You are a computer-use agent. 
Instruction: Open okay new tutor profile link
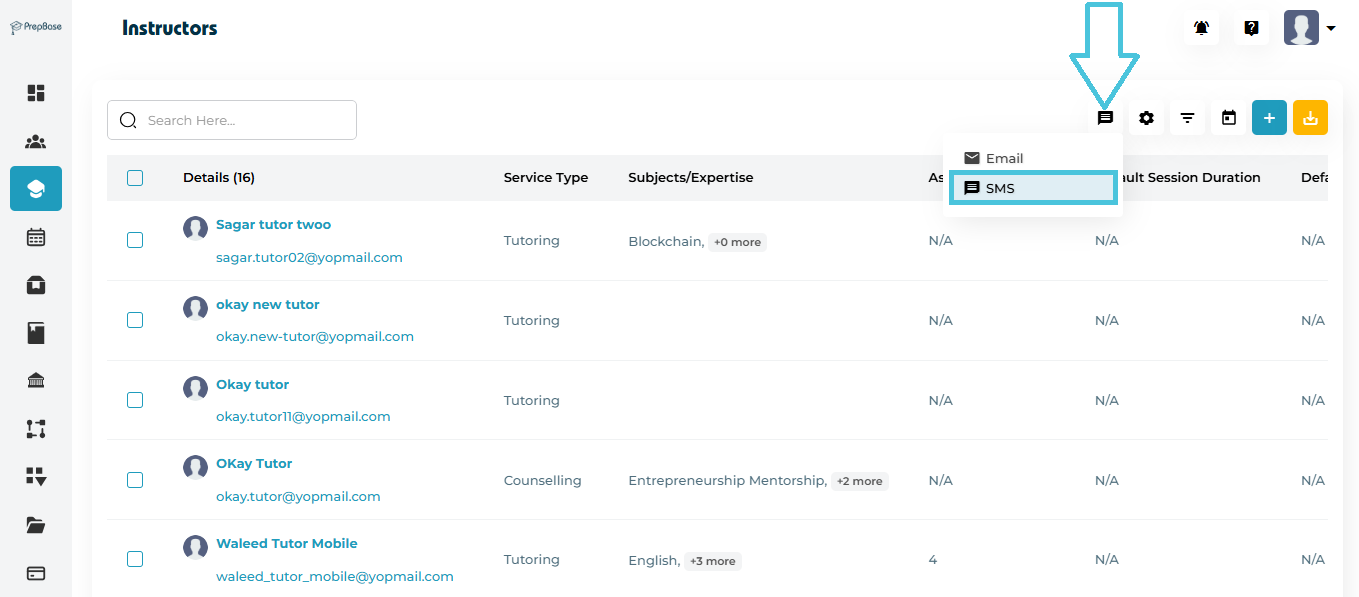tap(267, 304)
